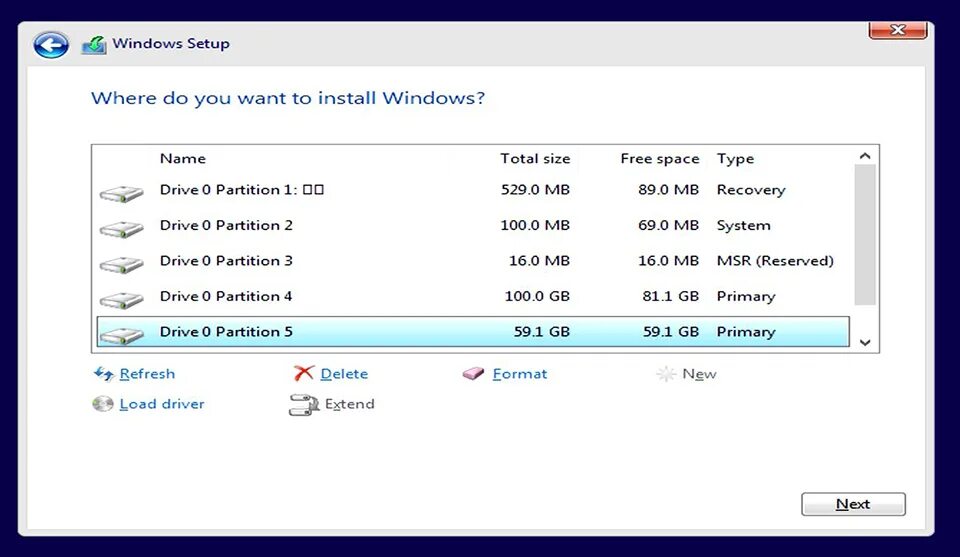Click the drive icon for Partition 3
The height and width of the screenshot is (557, 960).
point(121,264)
